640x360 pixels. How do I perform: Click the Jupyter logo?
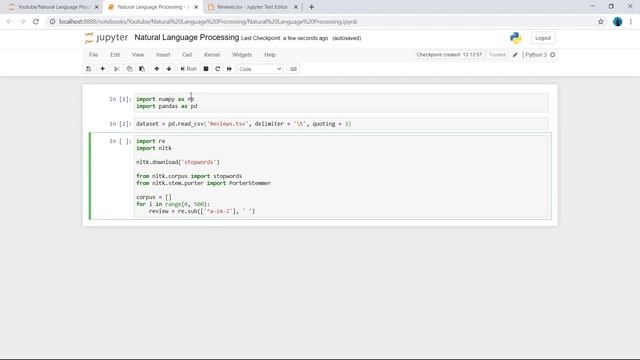[107, 38]
